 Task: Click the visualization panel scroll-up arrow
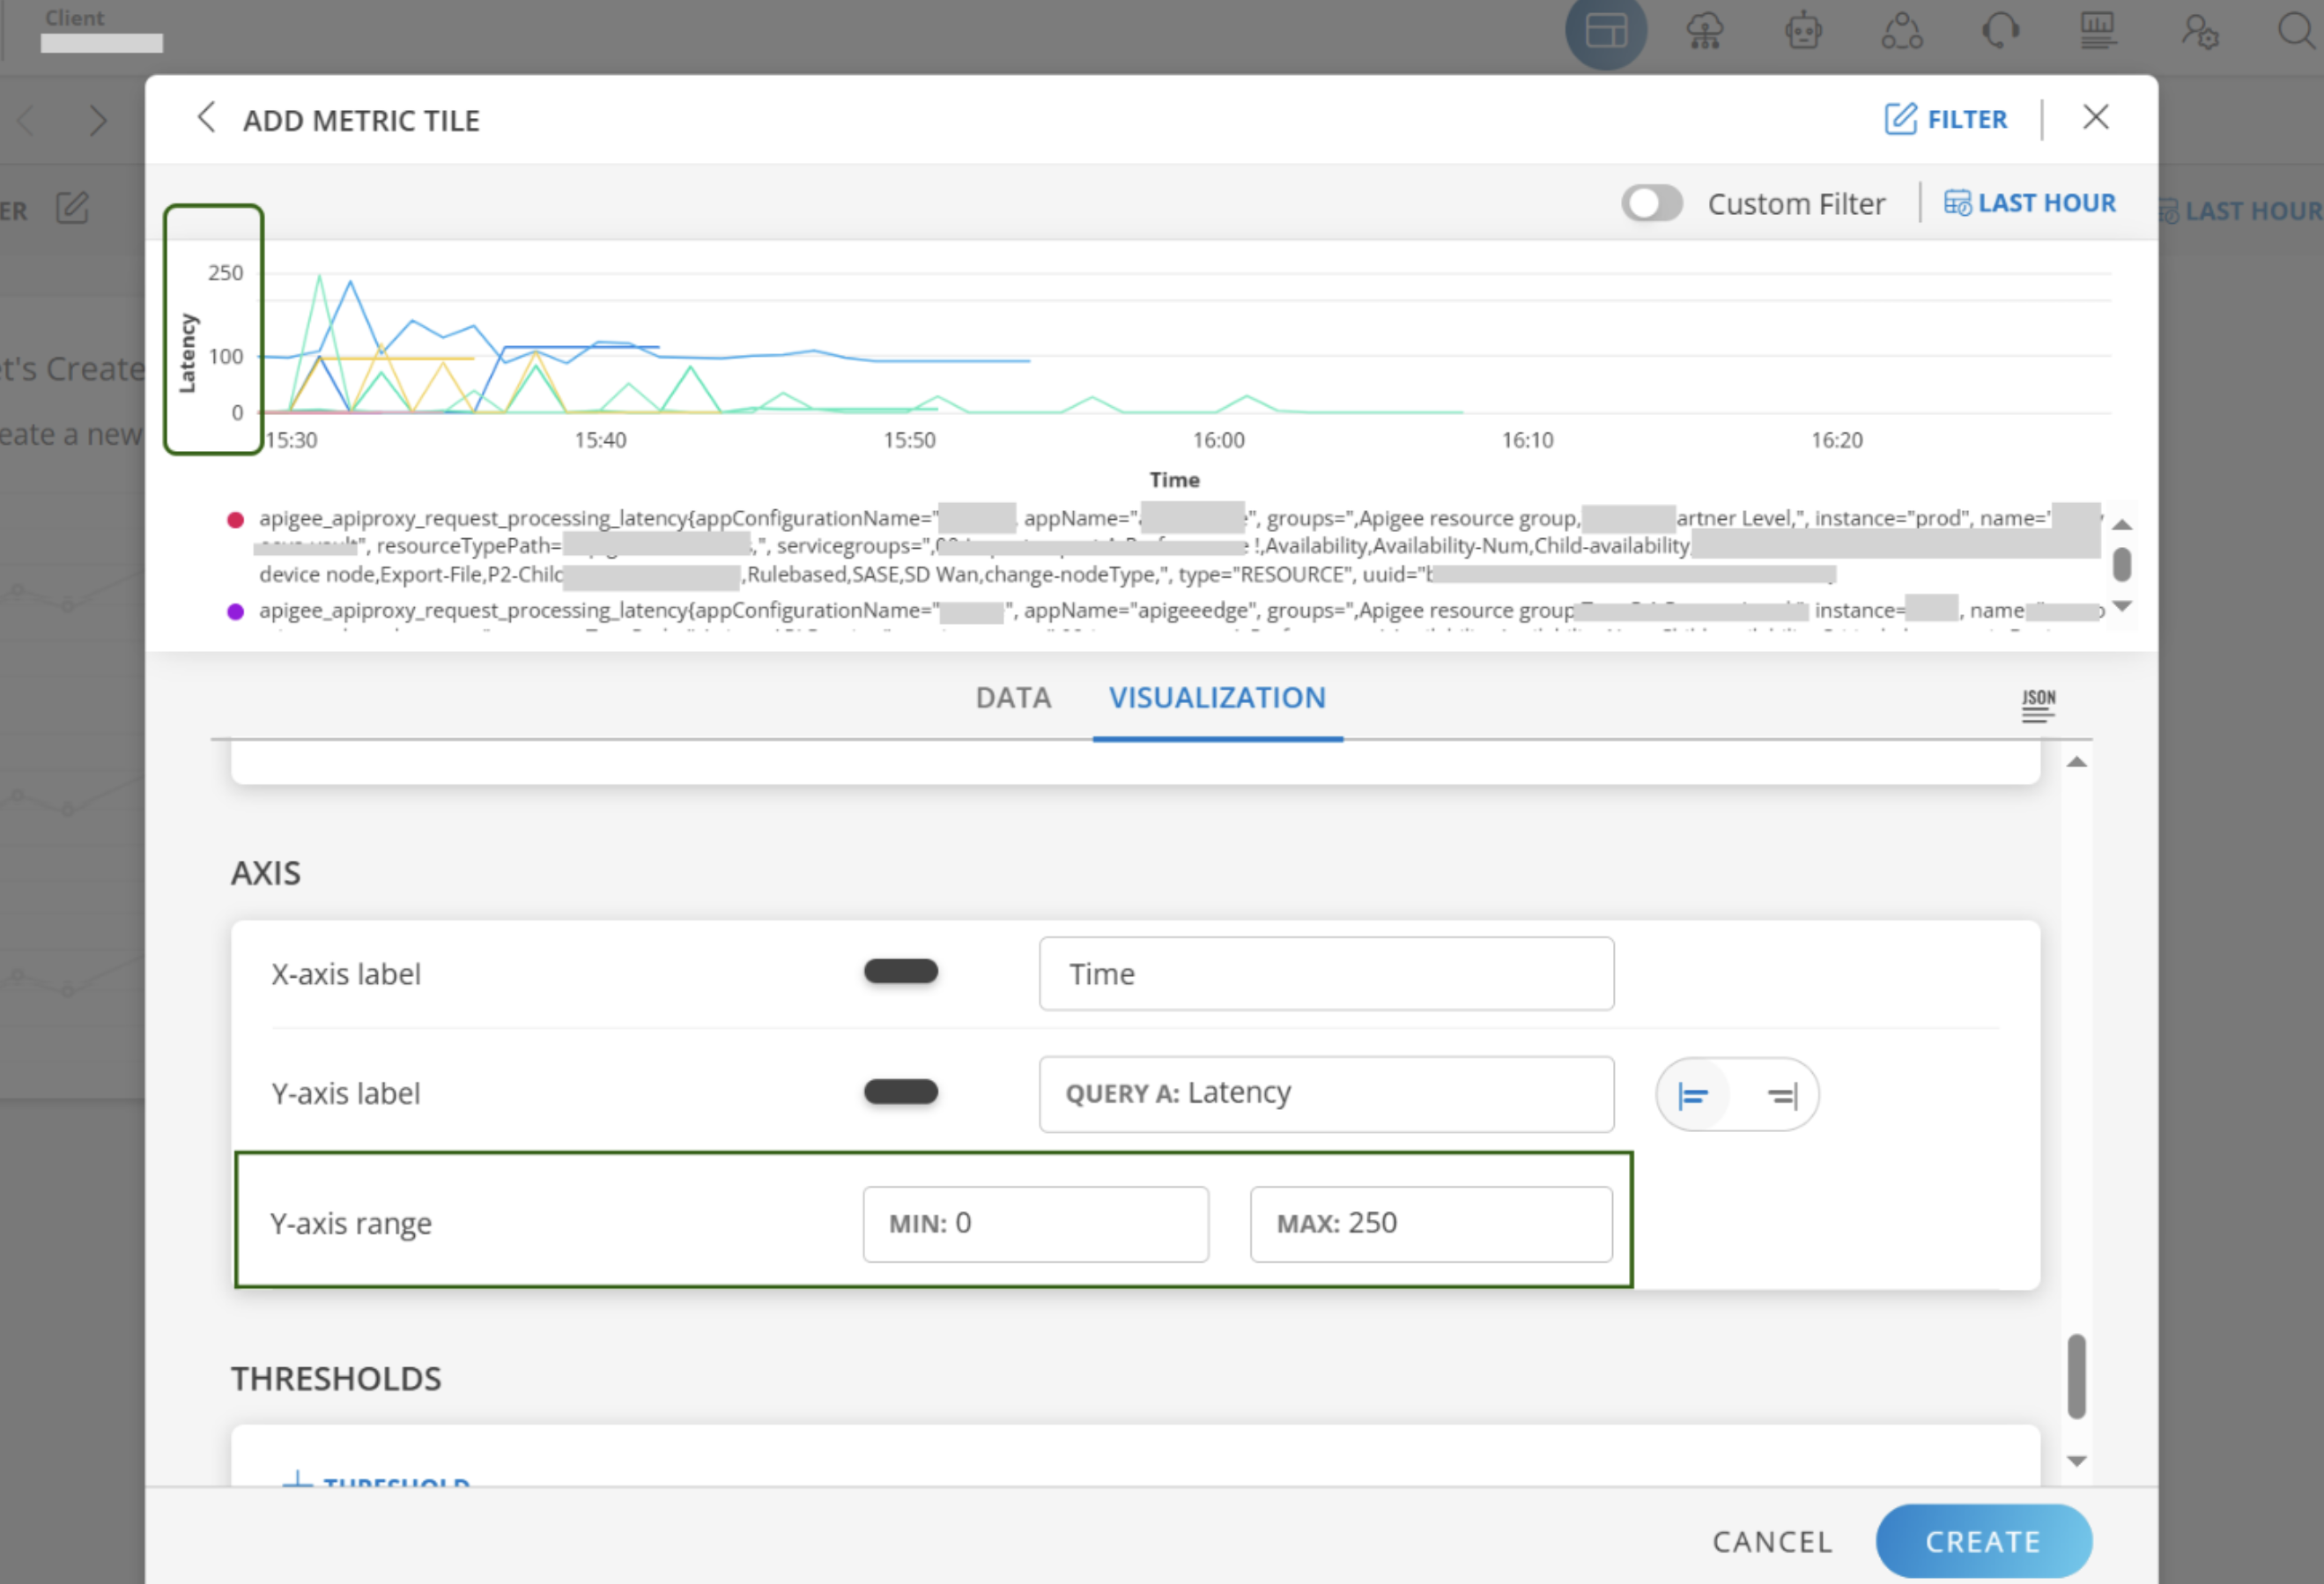coord(2077,762)
